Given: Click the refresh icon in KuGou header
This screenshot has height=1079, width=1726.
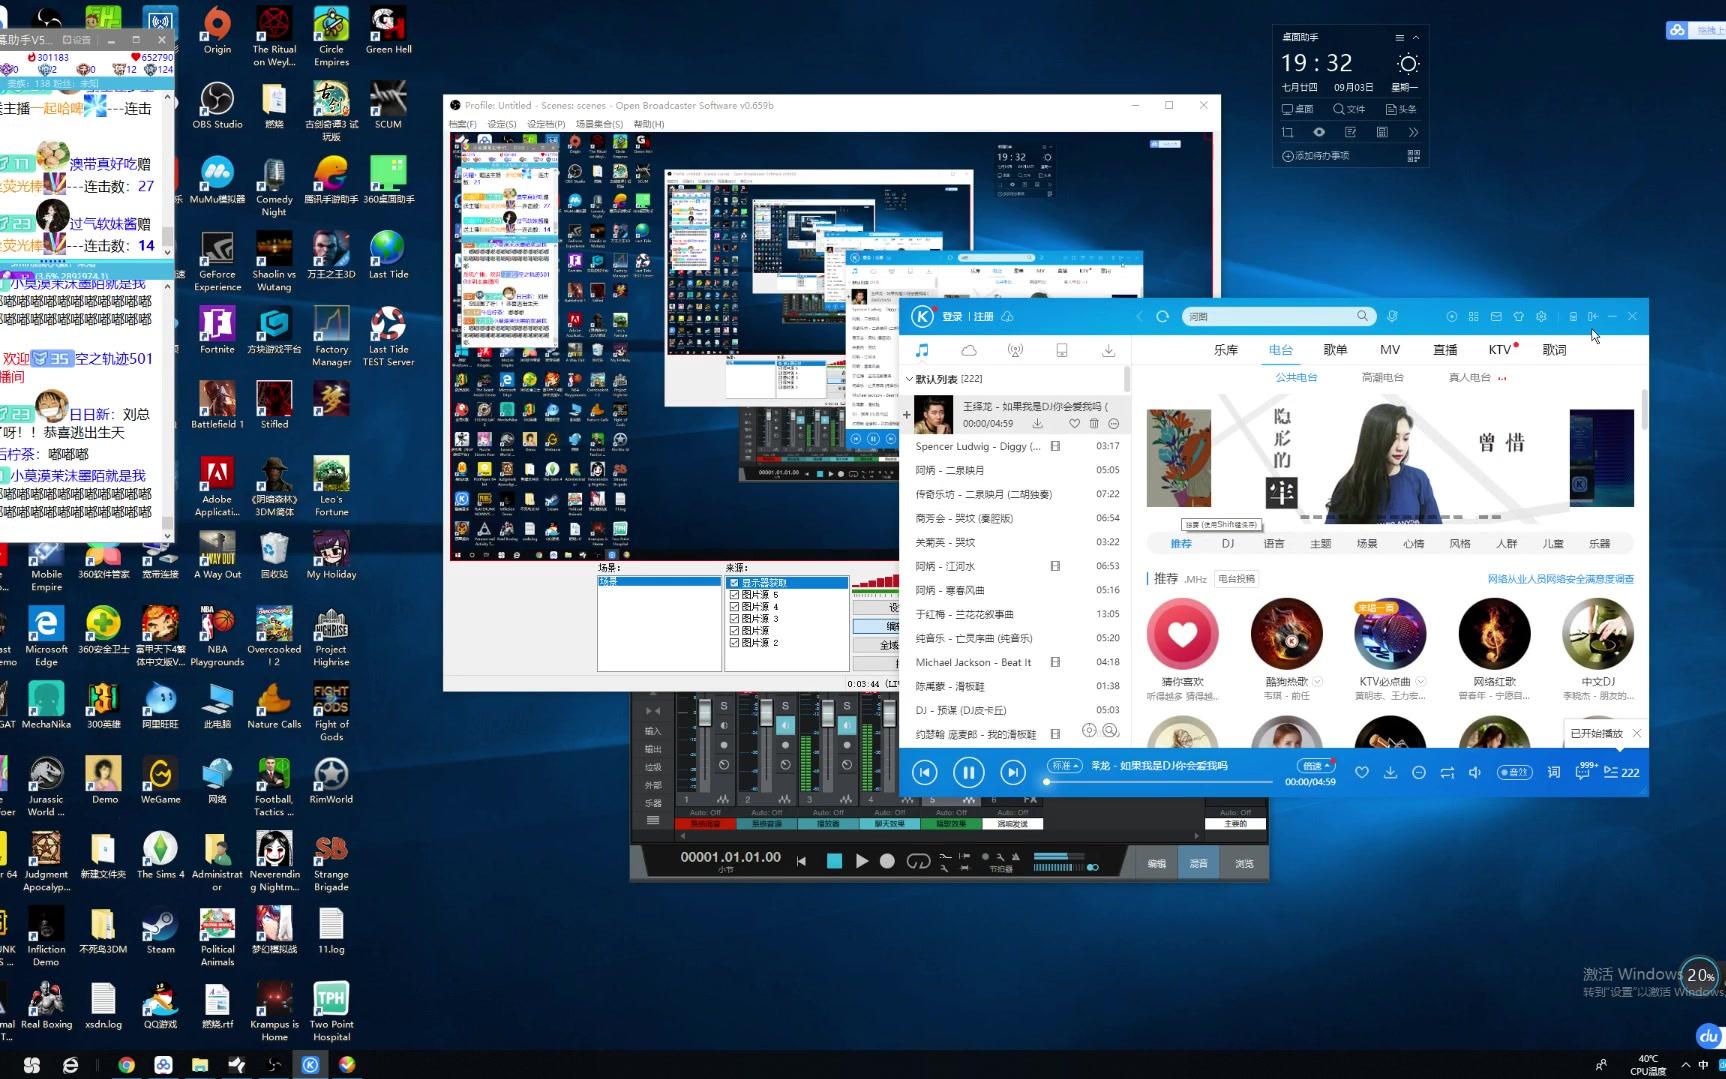Looking at the screenshot, I should (x=1162, y=316).
